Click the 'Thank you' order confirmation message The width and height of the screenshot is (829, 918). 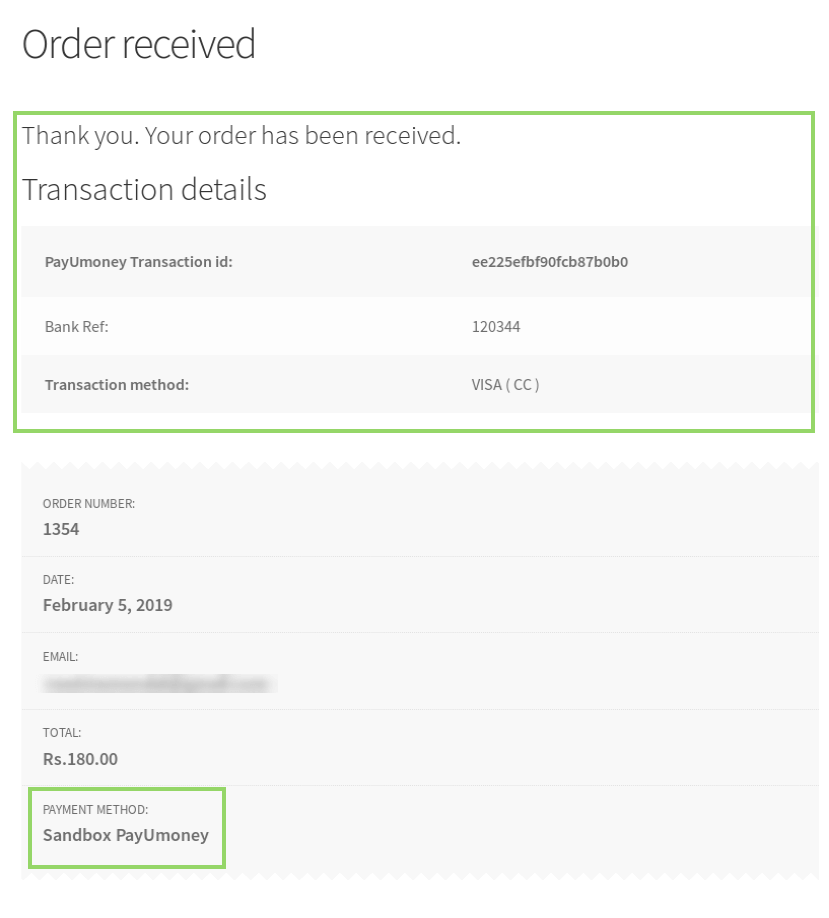pyautogui.click(x=241, y=136)
